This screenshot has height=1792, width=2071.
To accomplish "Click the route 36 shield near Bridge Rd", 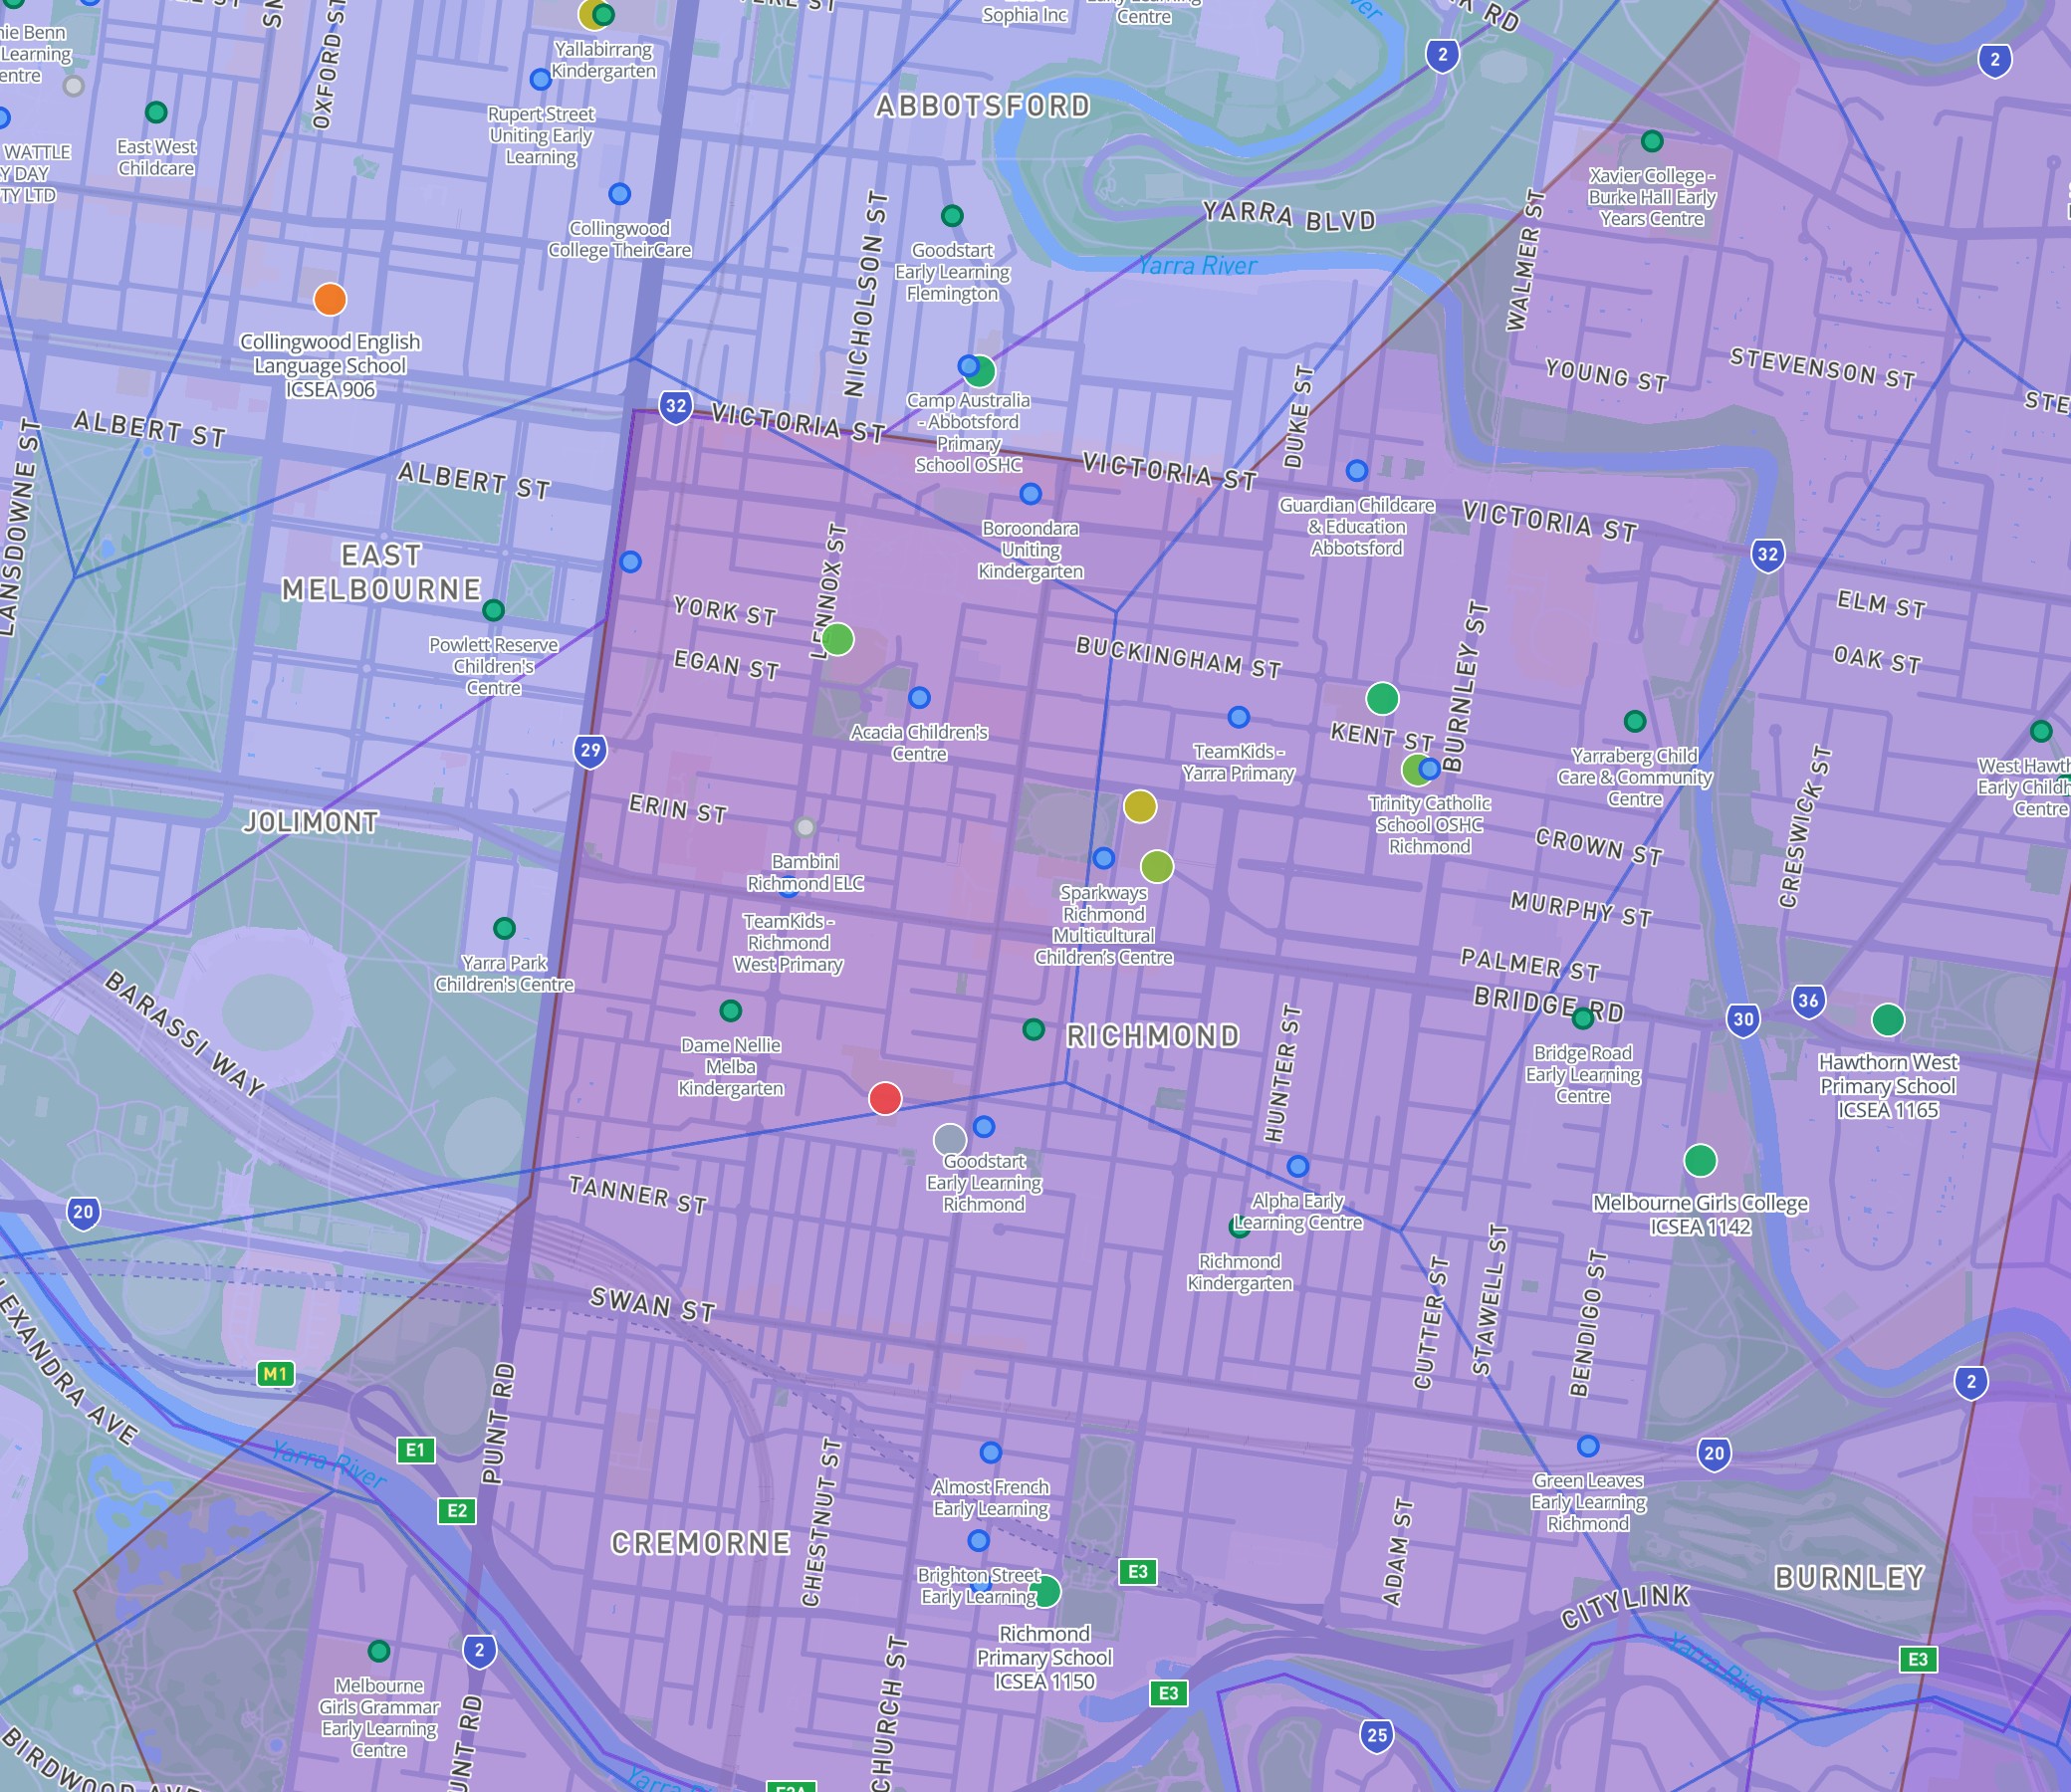I will coord(1808,1000).
